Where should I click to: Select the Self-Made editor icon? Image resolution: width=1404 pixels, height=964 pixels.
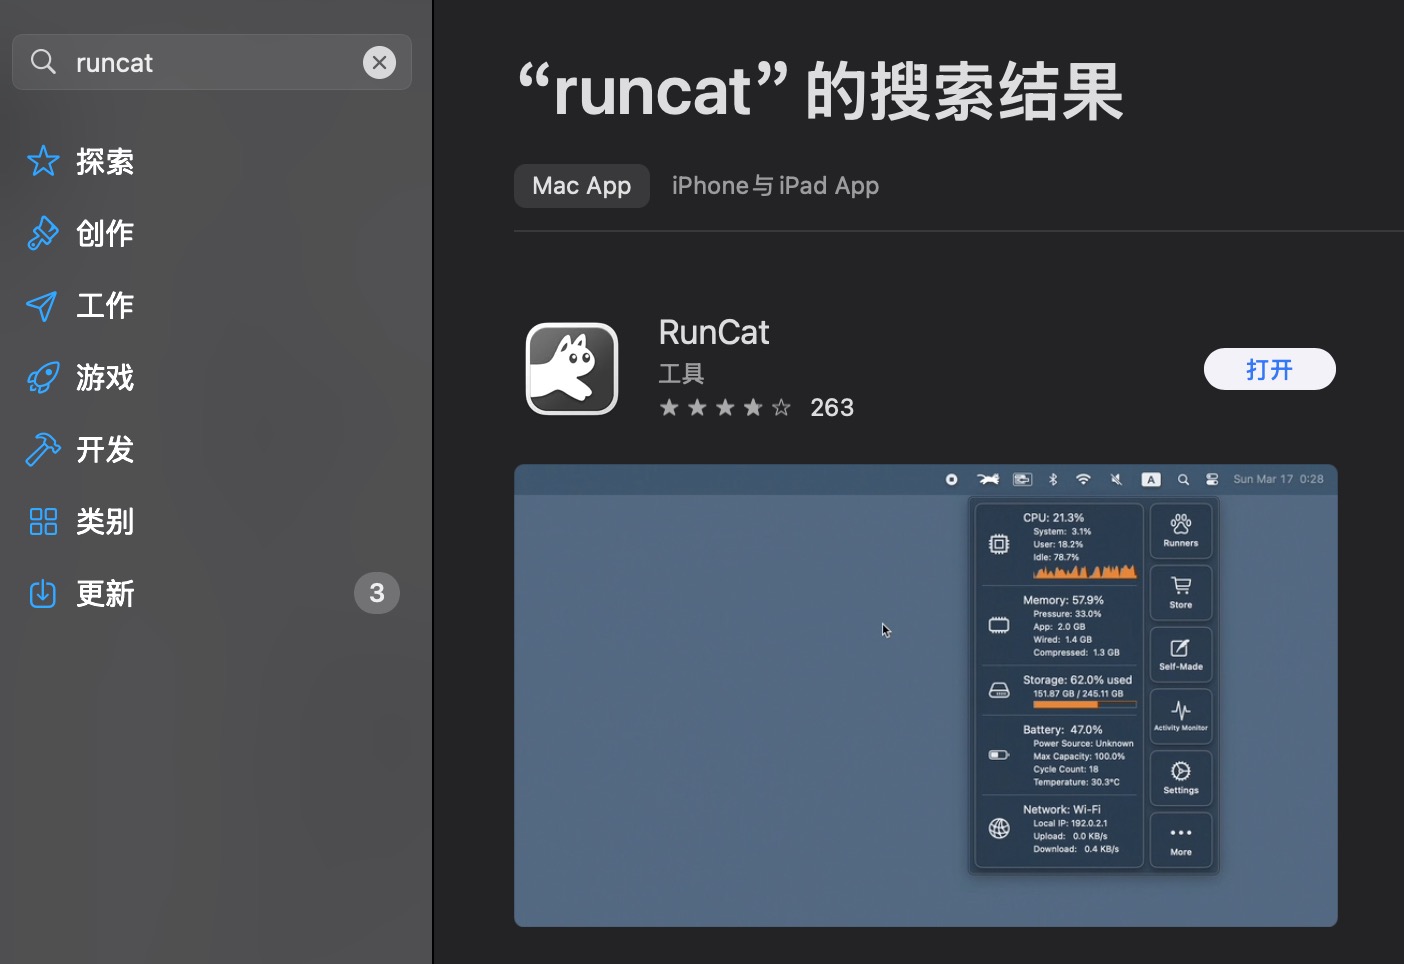1180,654
